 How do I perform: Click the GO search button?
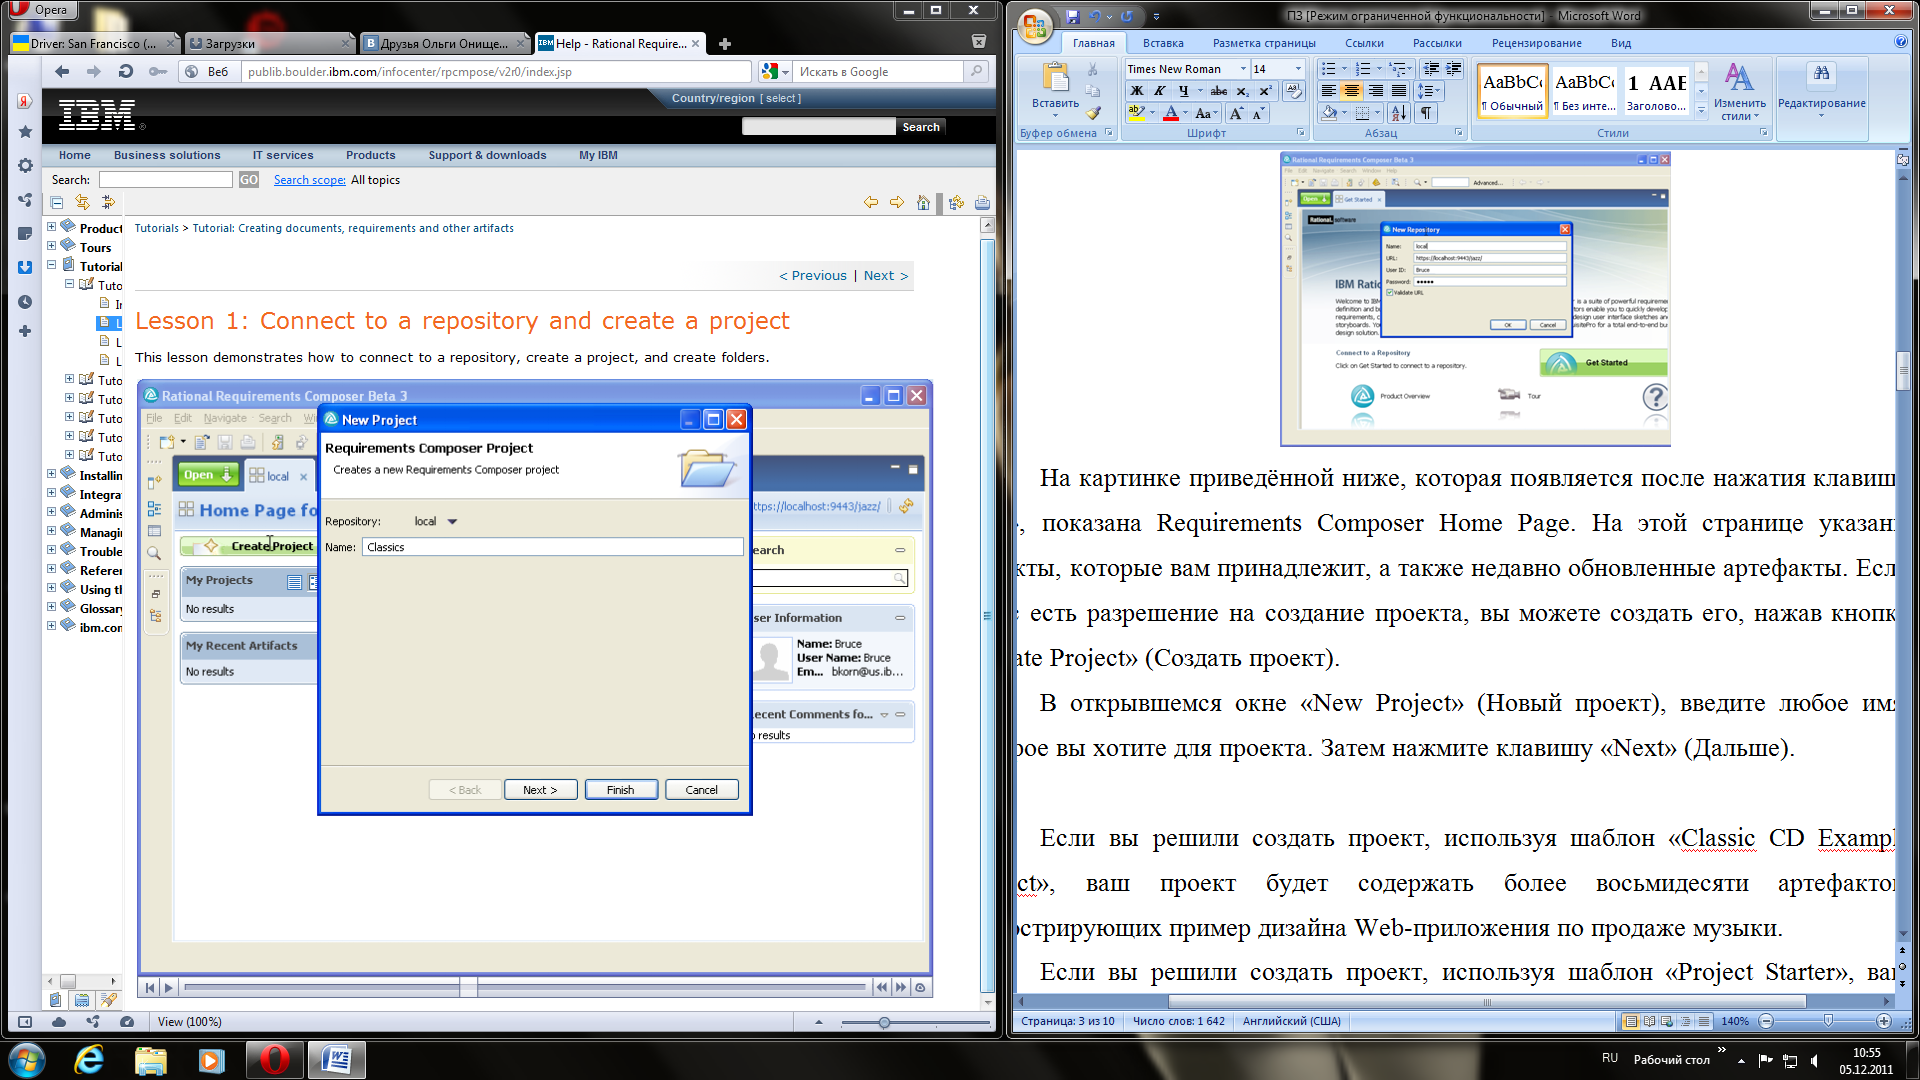pos(249,180)
